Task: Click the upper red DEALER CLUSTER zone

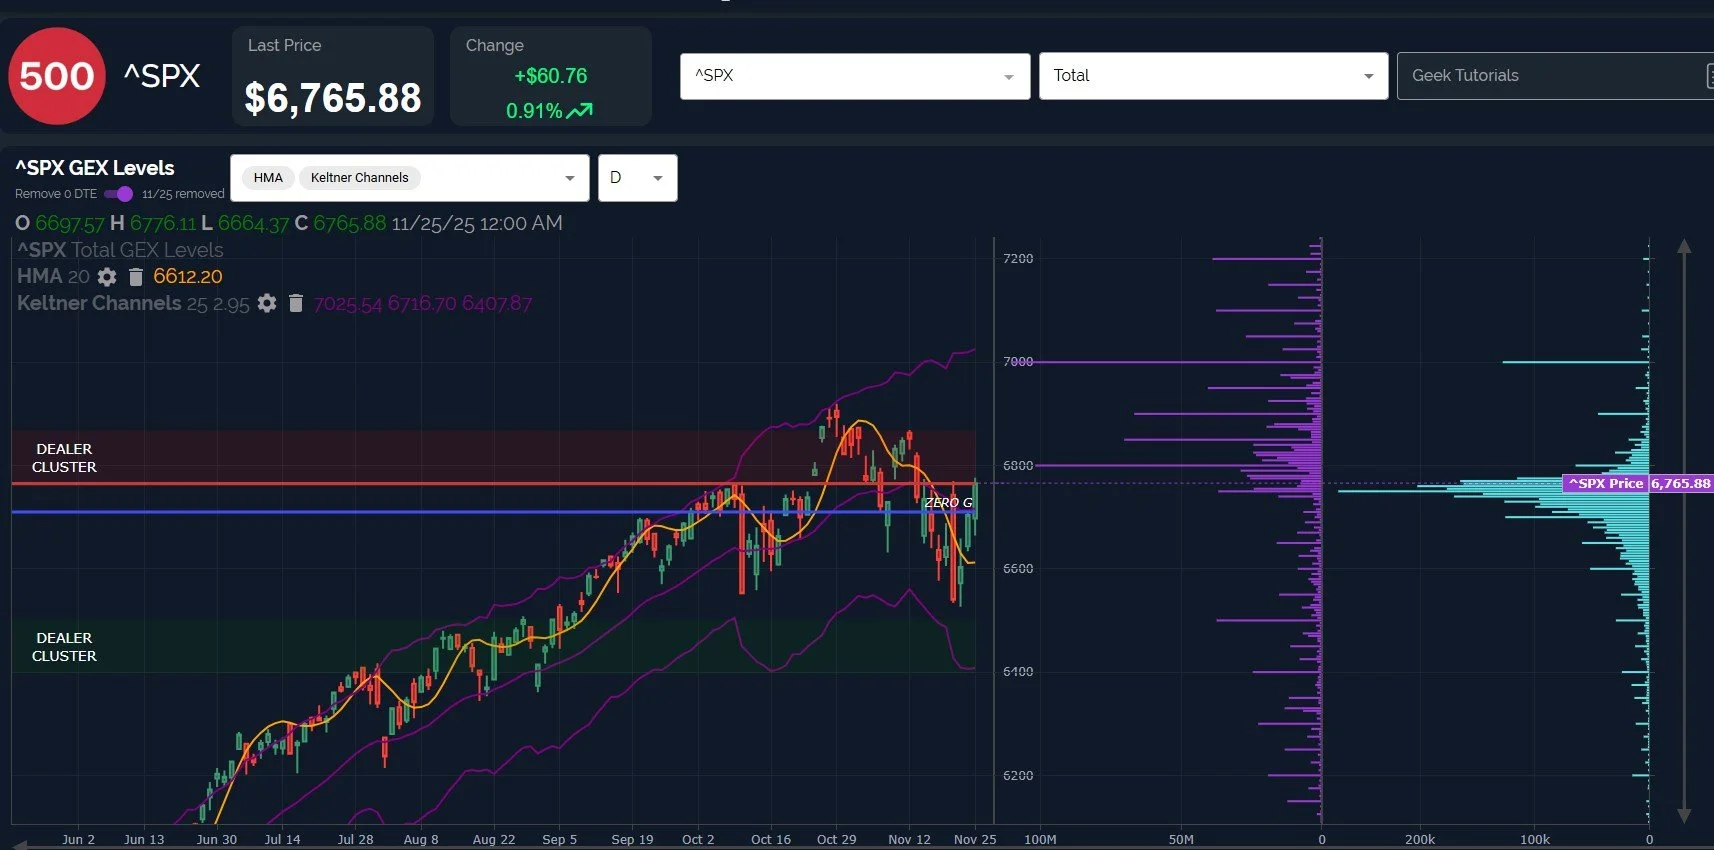Action: [493, 457]
